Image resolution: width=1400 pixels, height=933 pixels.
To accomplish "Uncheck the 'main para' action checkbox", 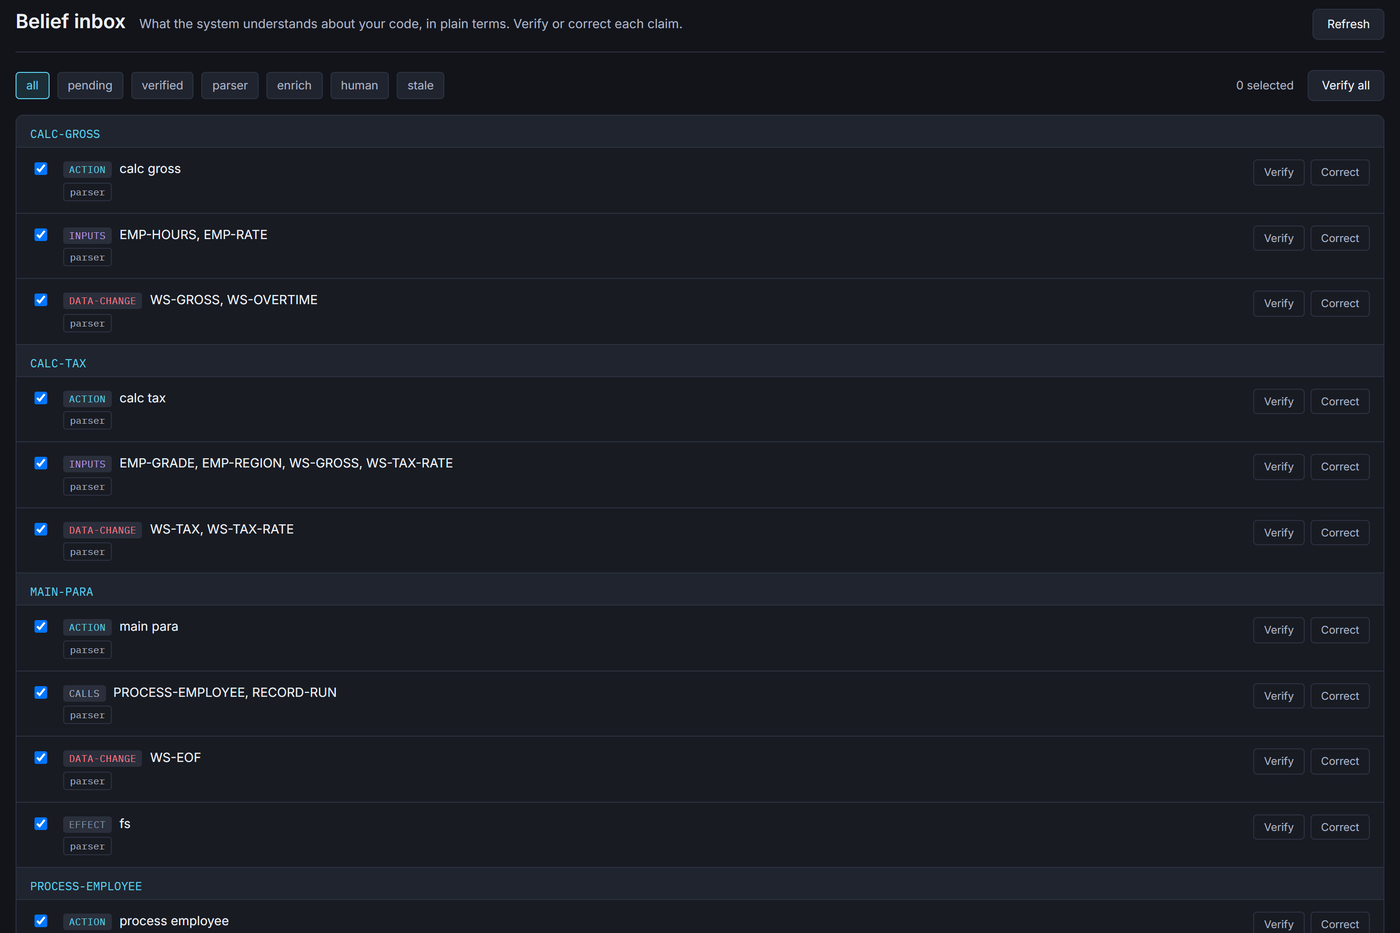I will click(41, 627).
